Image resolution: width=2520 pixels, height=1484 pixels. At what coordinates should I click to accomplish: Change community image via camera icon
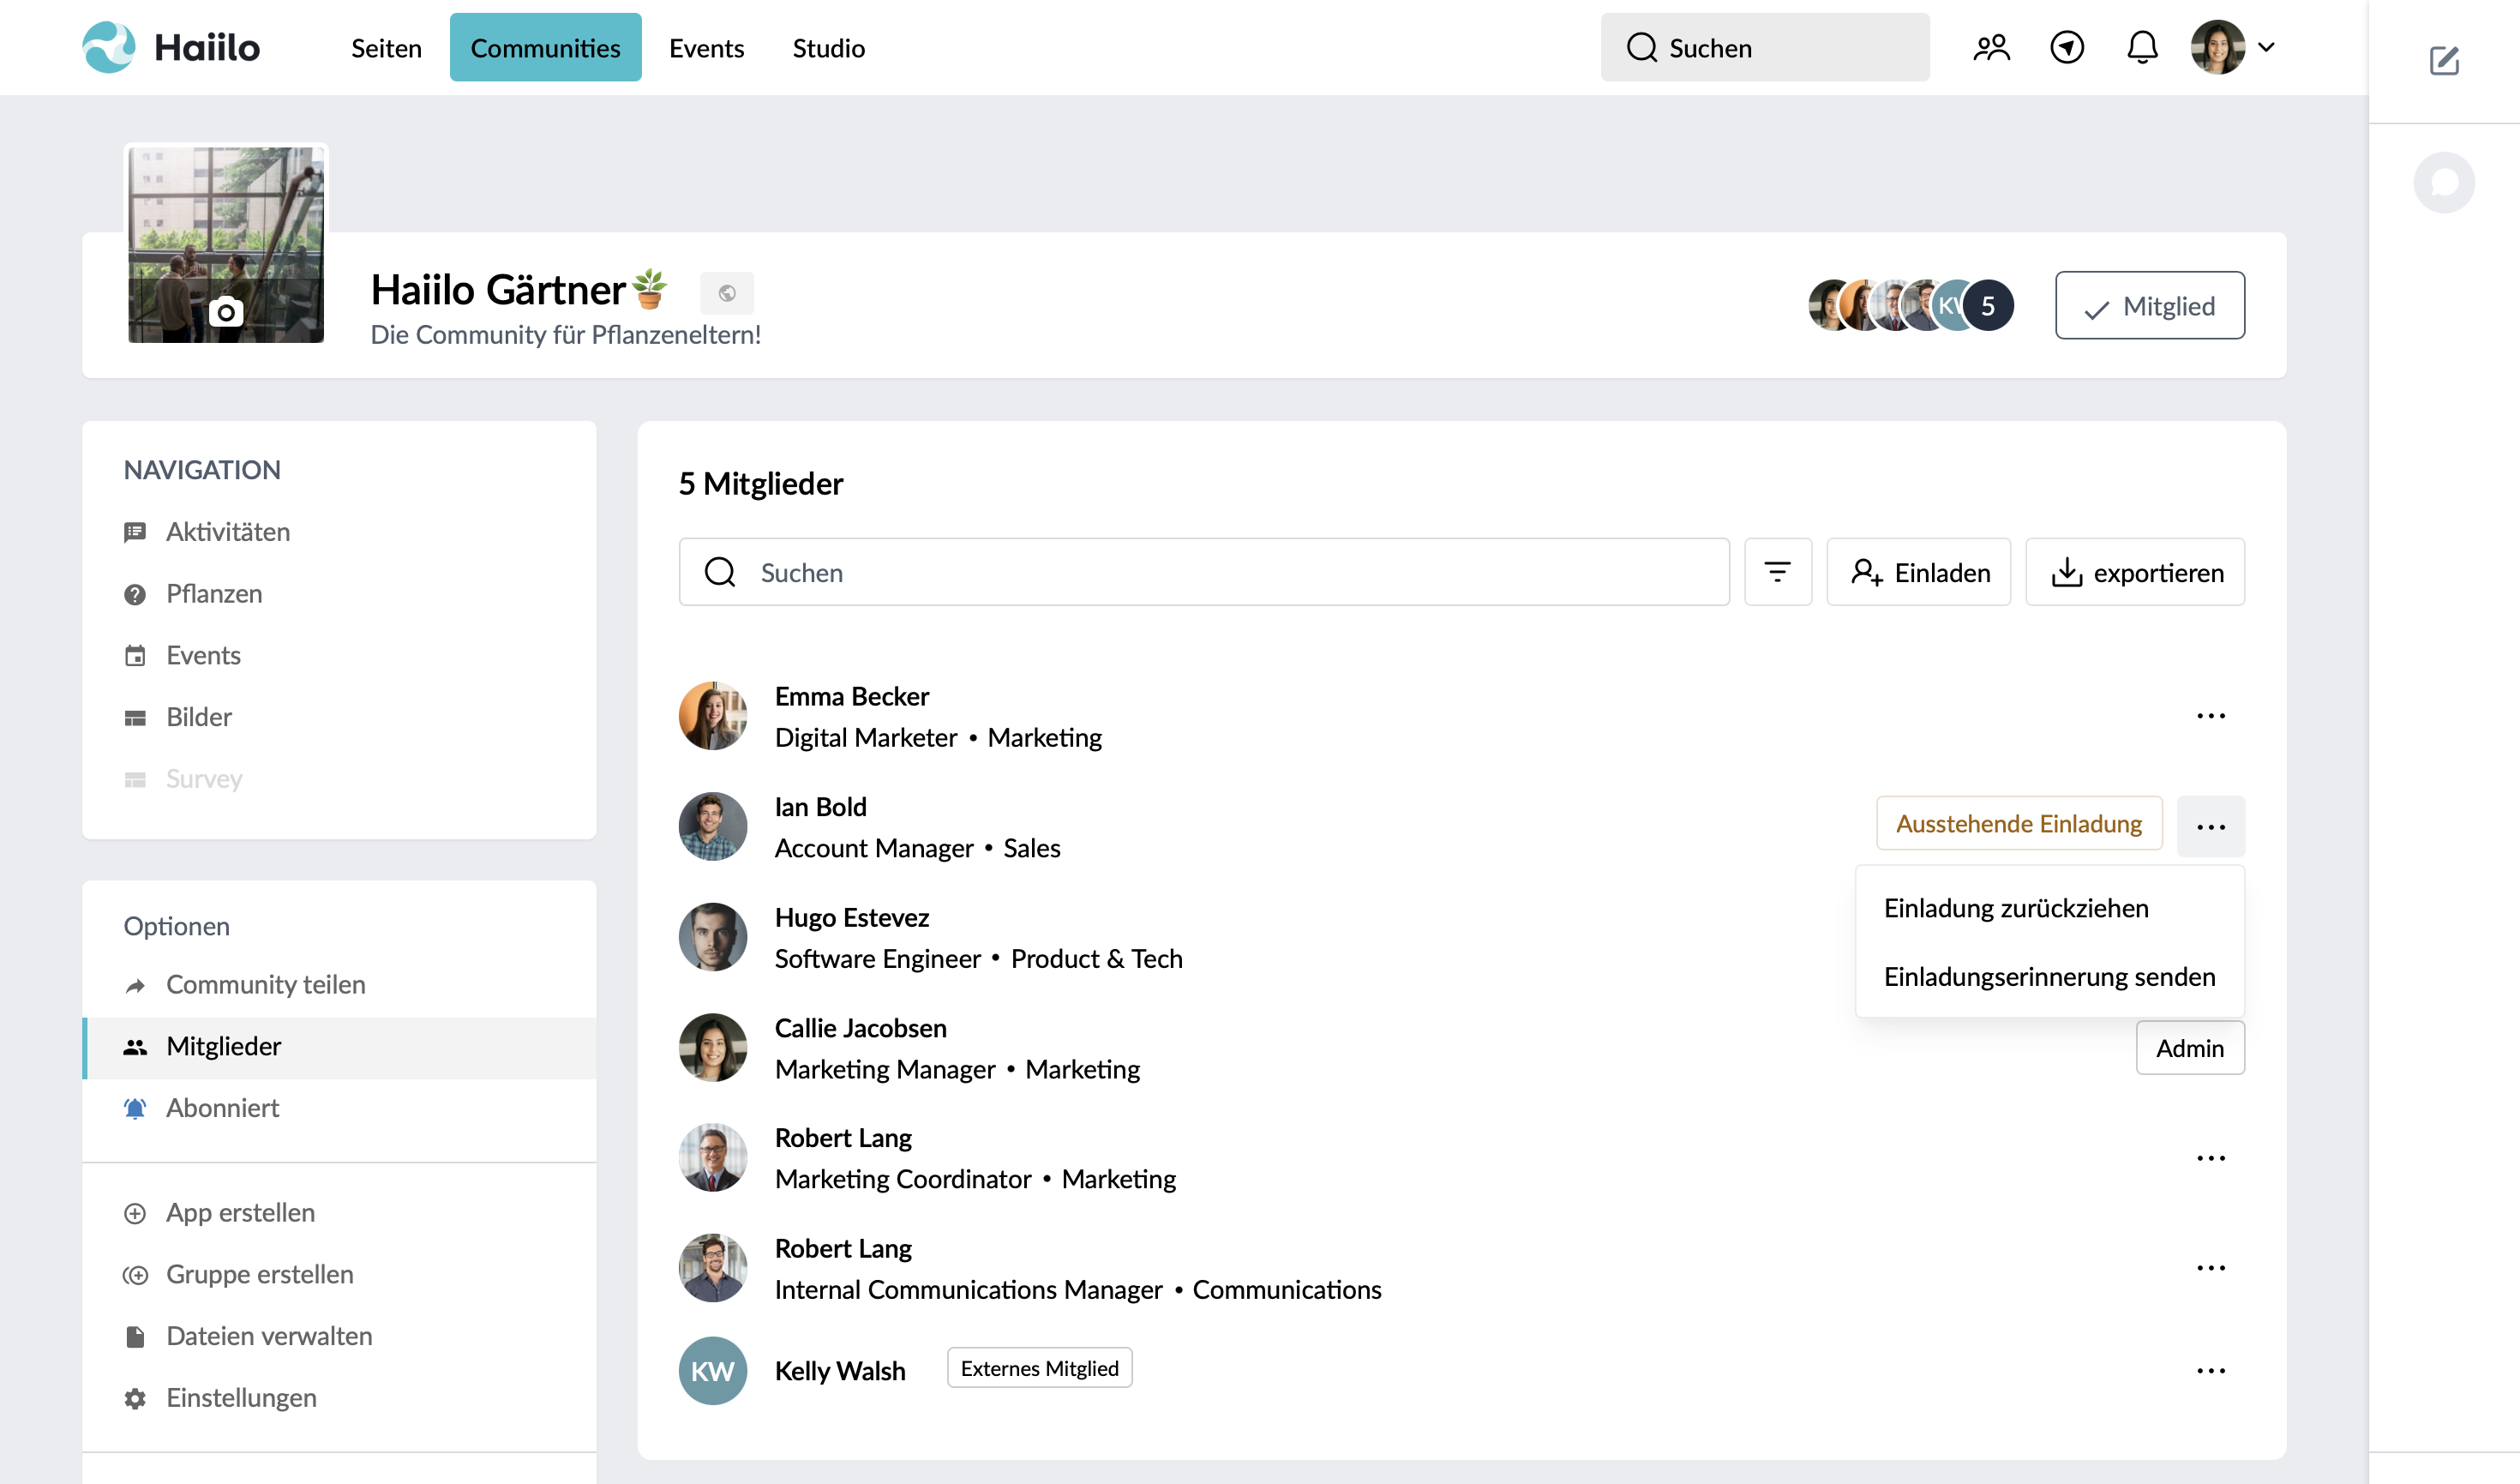pos(226,312)
